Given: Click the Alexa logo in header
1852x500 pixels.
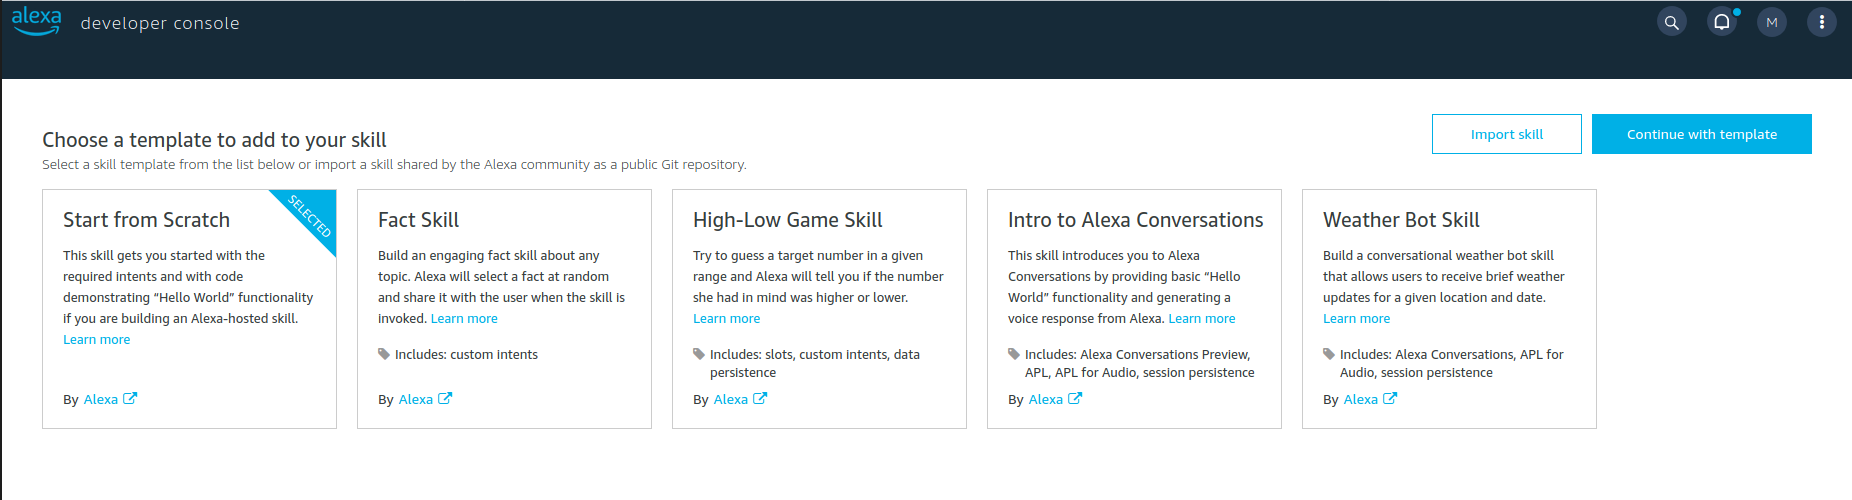Looking at the screenshot, I should [x=36, y=21].
